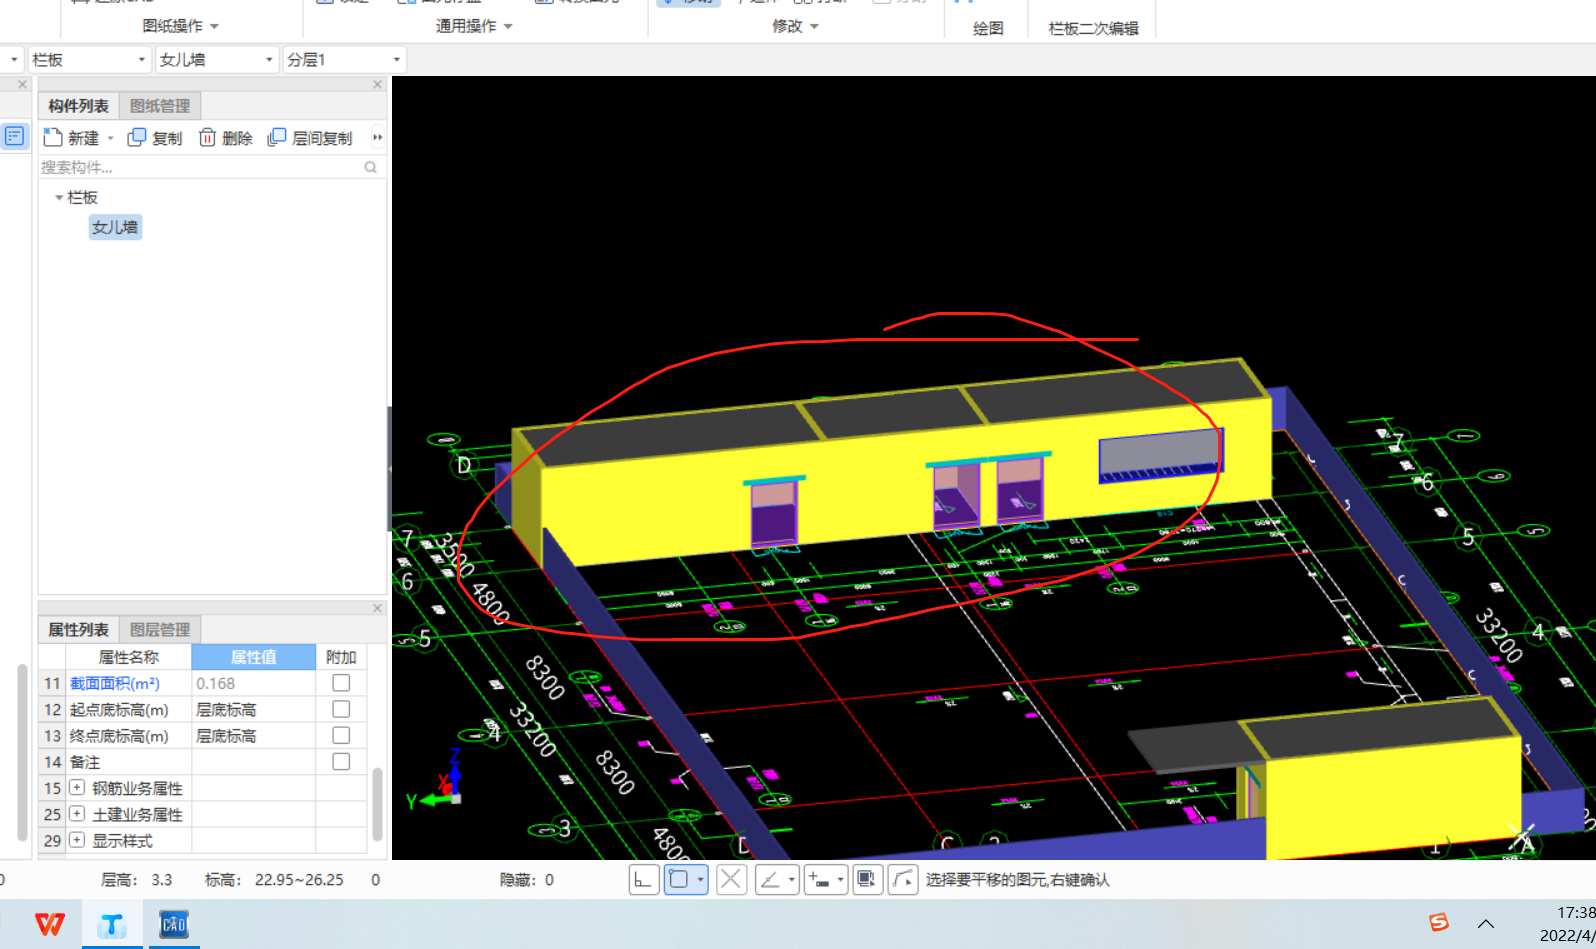Viewport: 1596px width, 949px height.
Task: Open the WPS Office taskbar icon
Action: click(49, 924)
